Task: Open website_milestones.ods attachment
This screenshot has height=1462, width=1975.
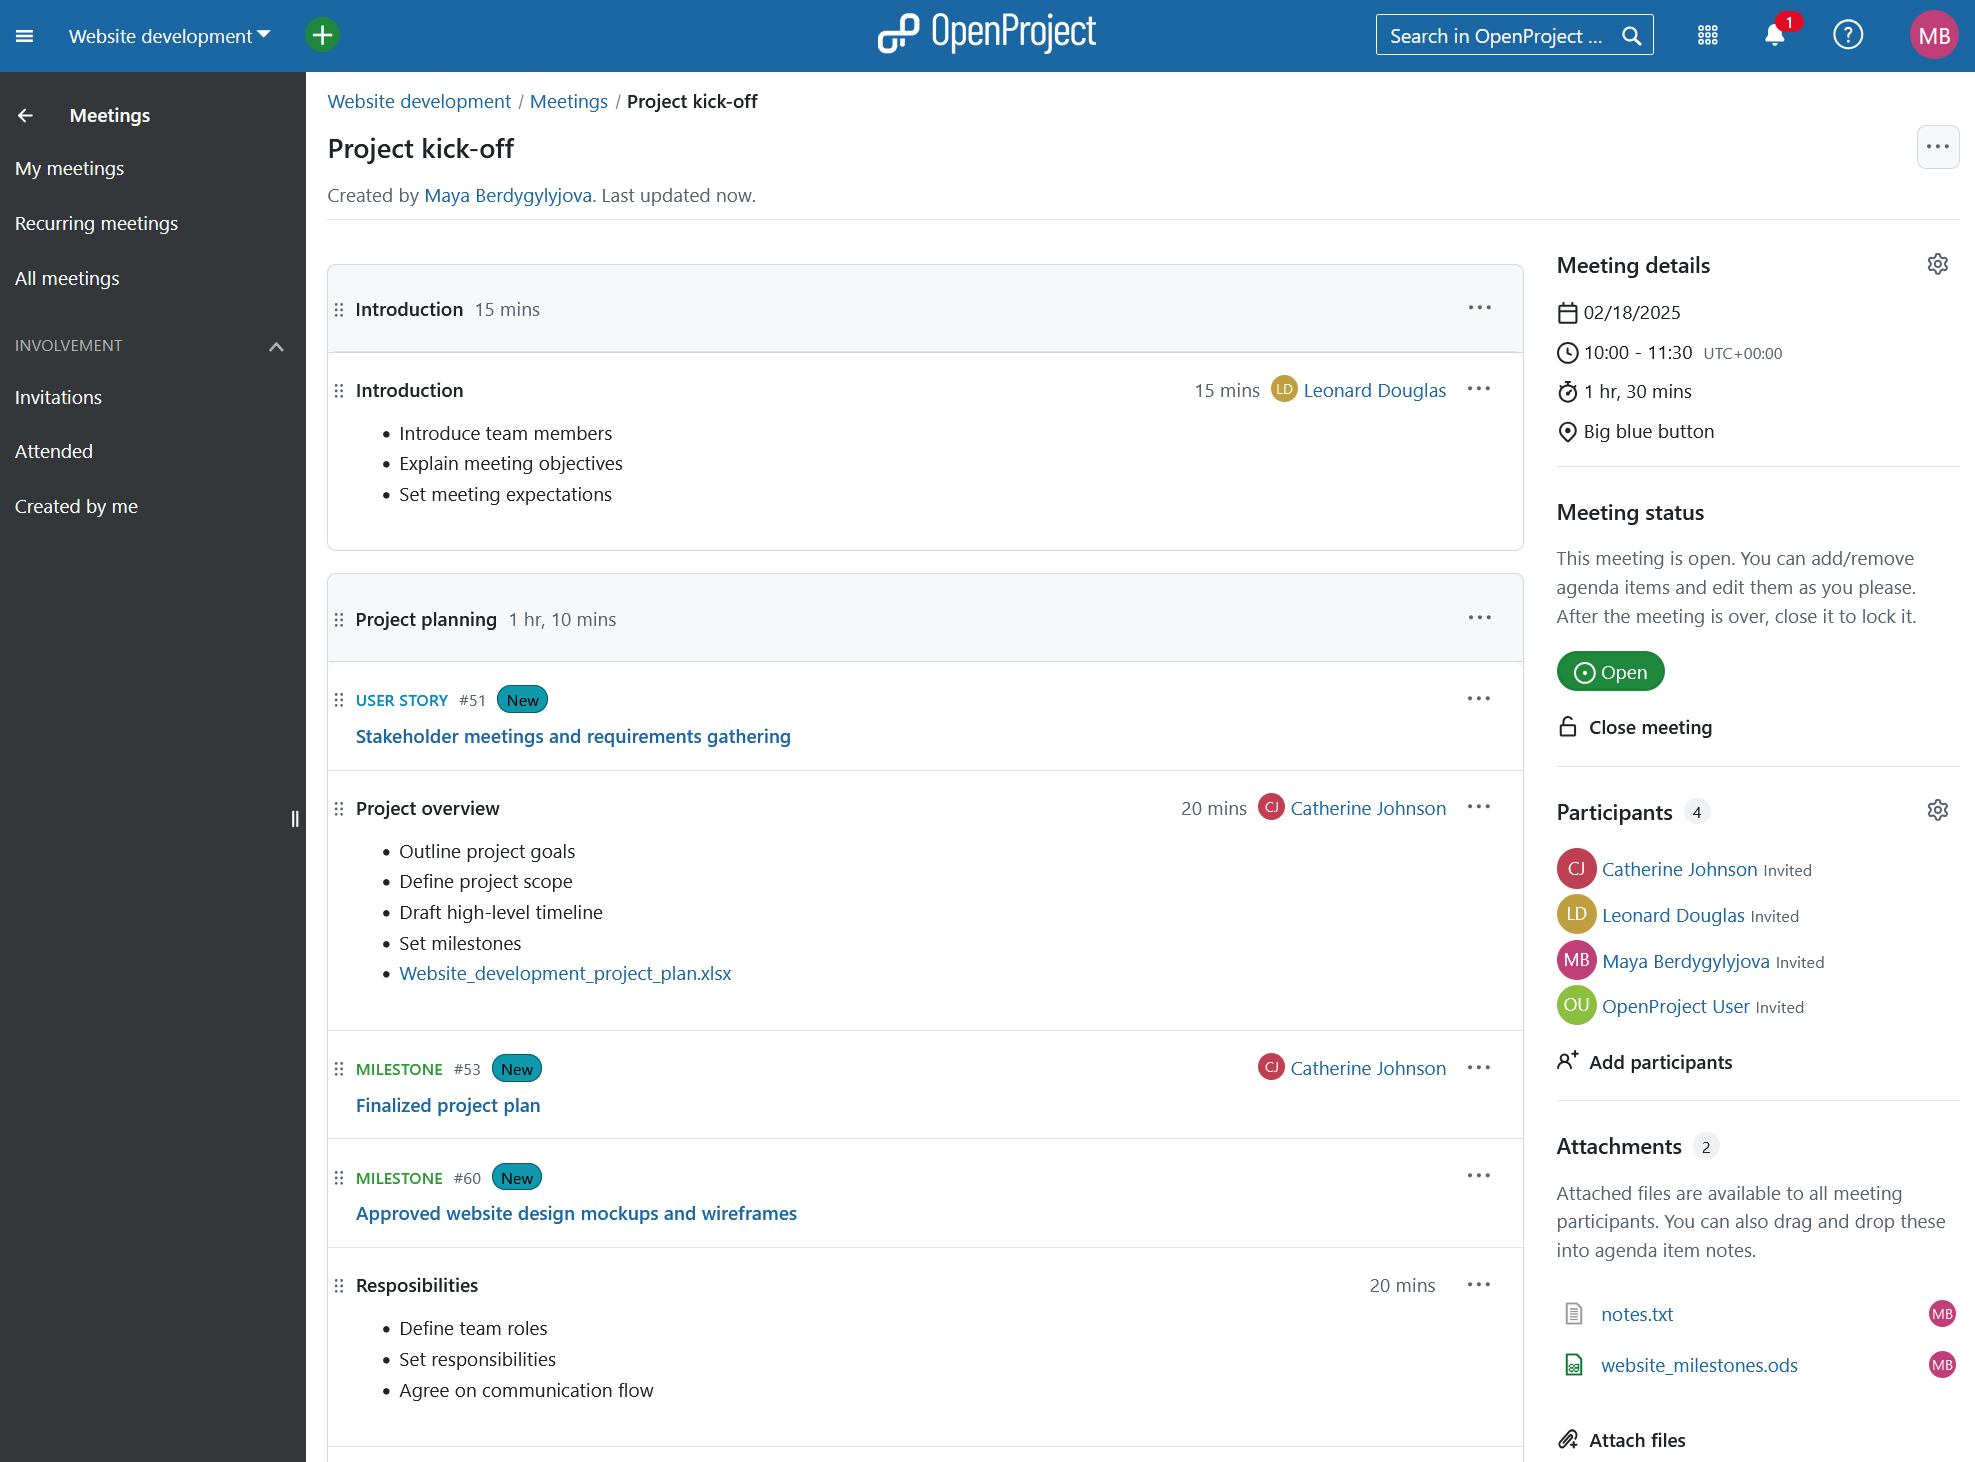Action: coord(1702,1364)
